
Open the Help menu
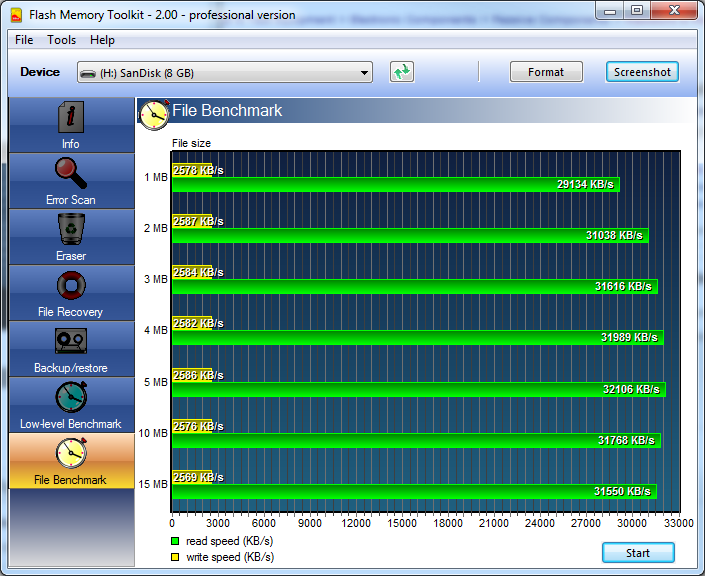pos(102,40)
